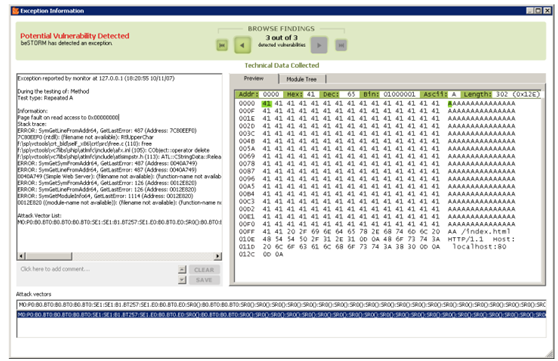Click the Hex field value 41

click(x=311, y=94)
